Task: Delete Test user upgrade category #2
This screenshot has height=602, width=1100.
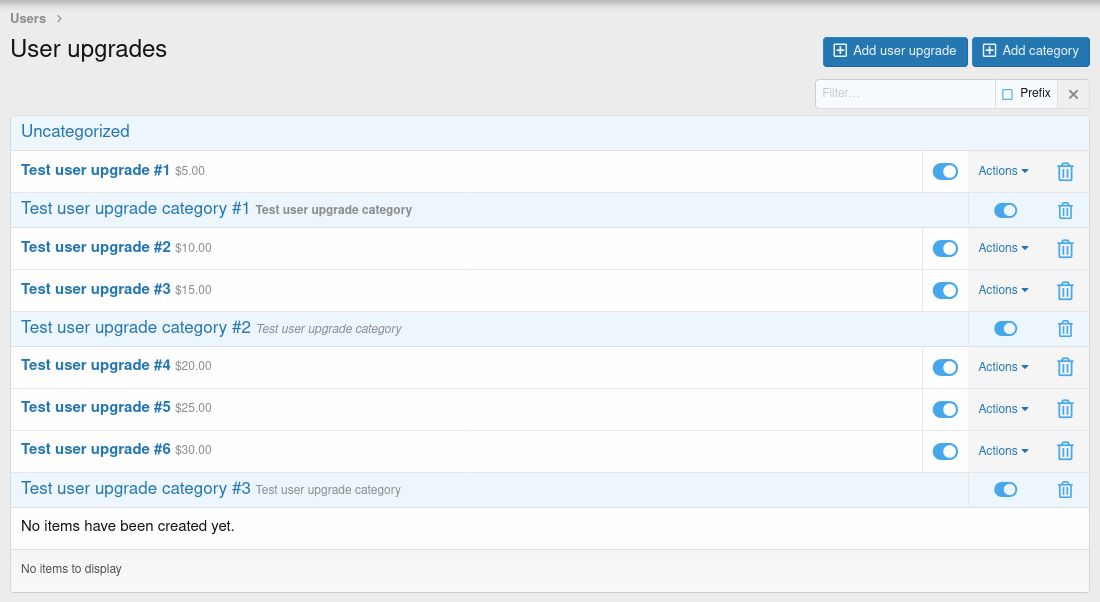Action: pos(1065,329)
